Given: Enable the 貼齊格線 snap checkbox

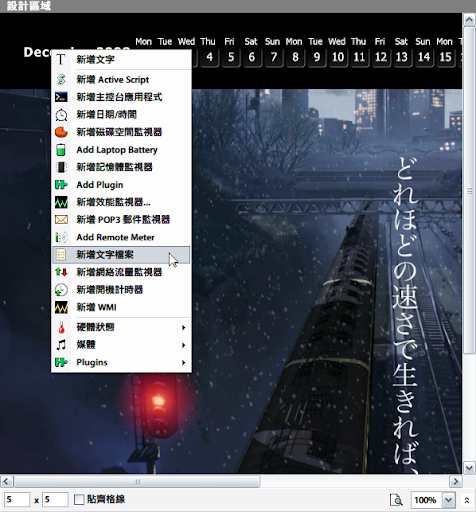Looking at the screenshot, I should pos(79,499).
